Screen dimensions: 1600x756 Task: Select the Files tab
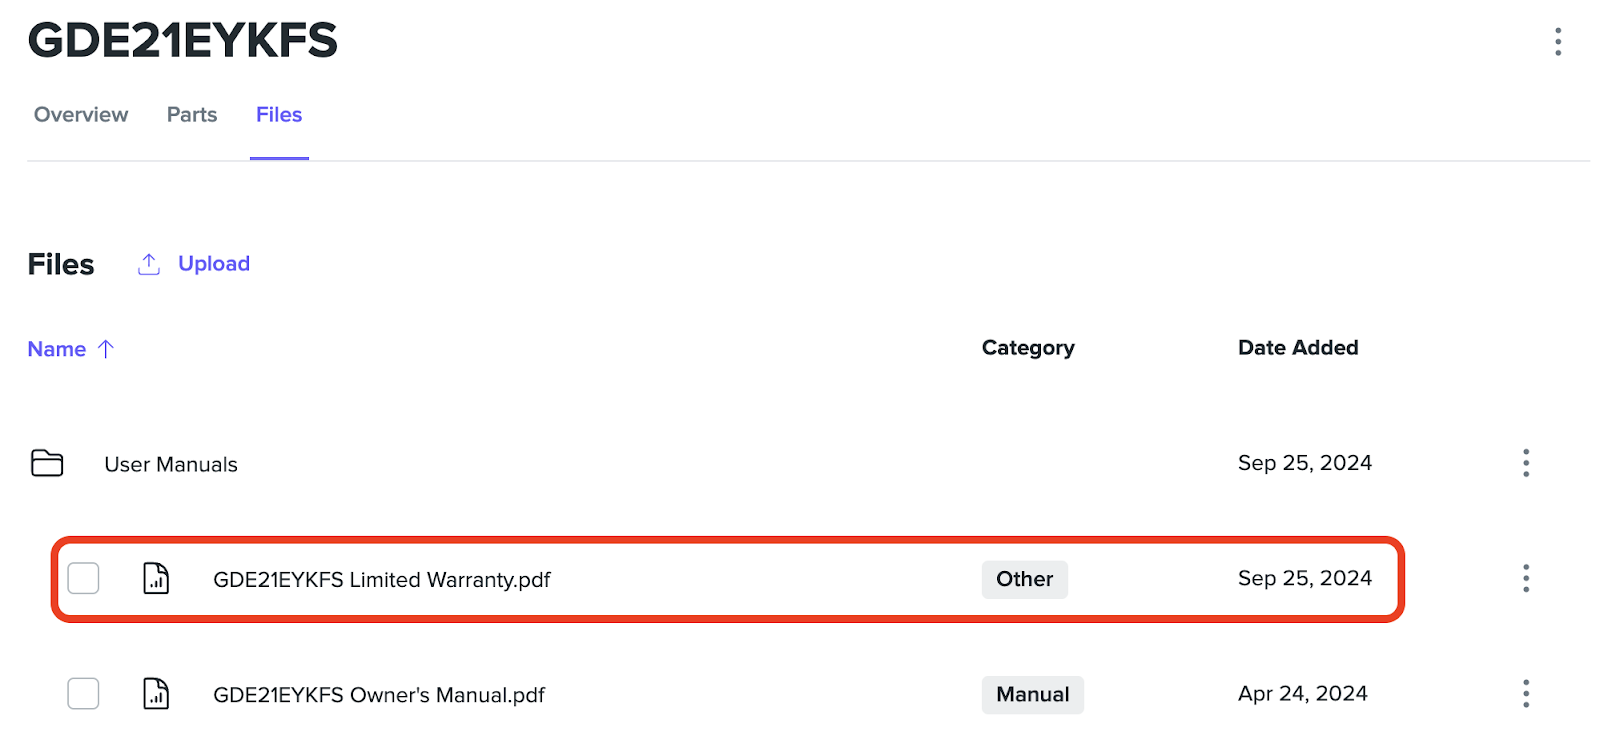pos(279,115)
